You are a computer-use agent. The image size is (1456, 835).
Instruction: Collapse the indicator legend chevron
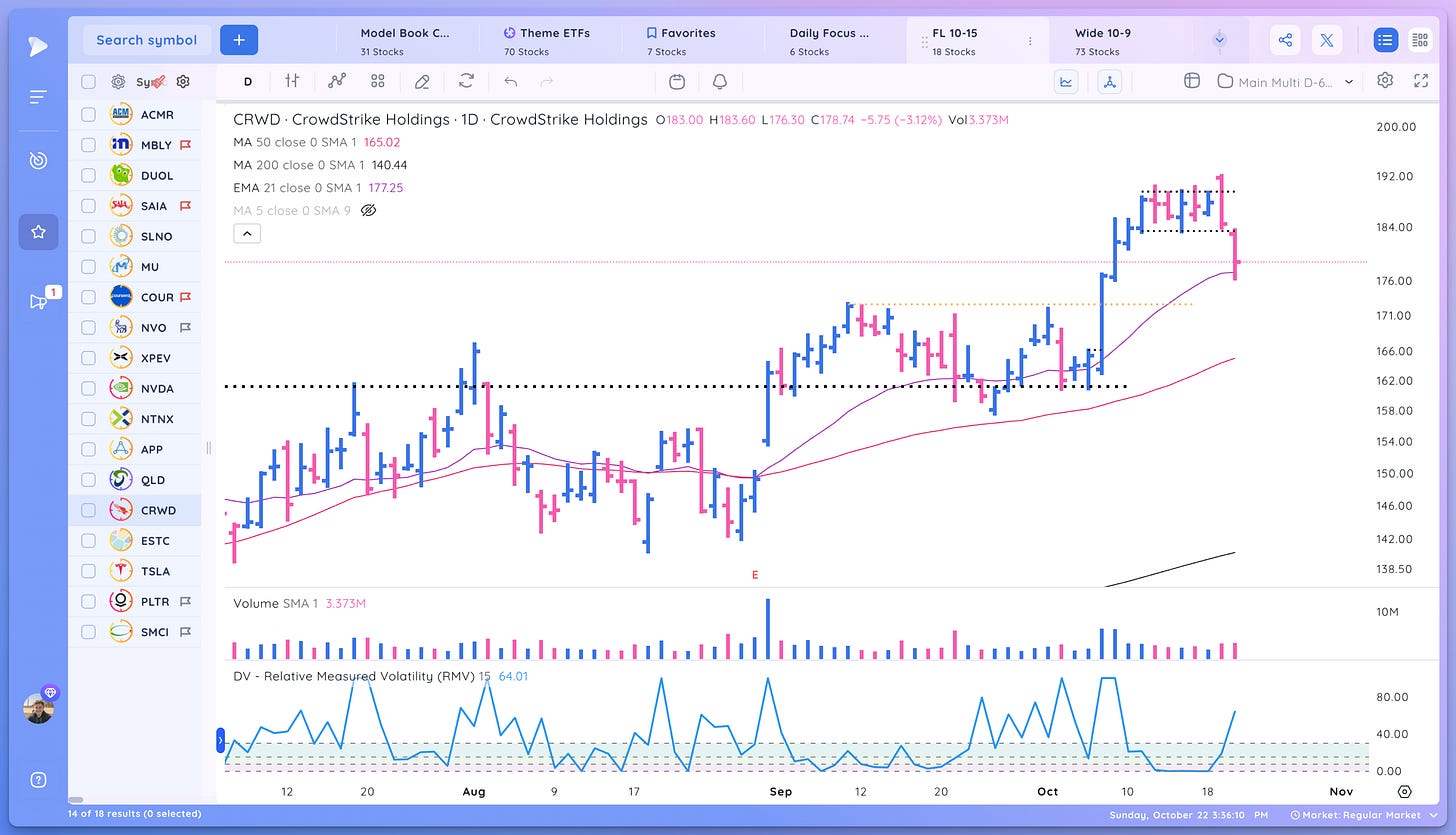(x=247, y=233)
